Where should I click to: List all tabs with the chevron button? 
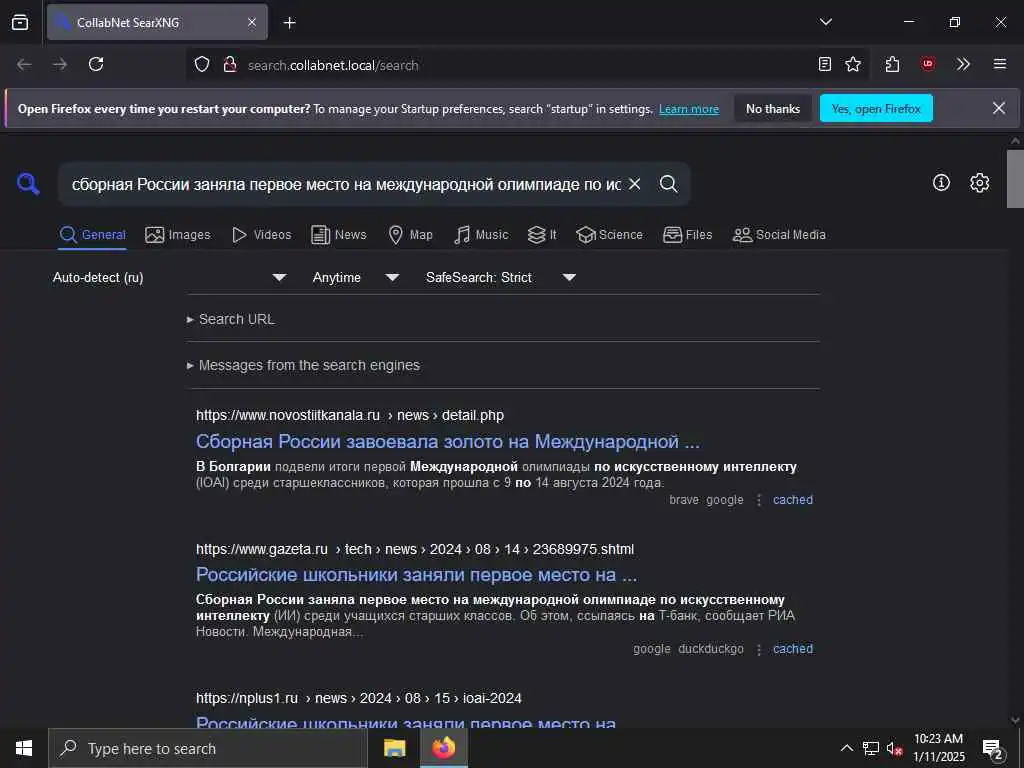point(825,22)
